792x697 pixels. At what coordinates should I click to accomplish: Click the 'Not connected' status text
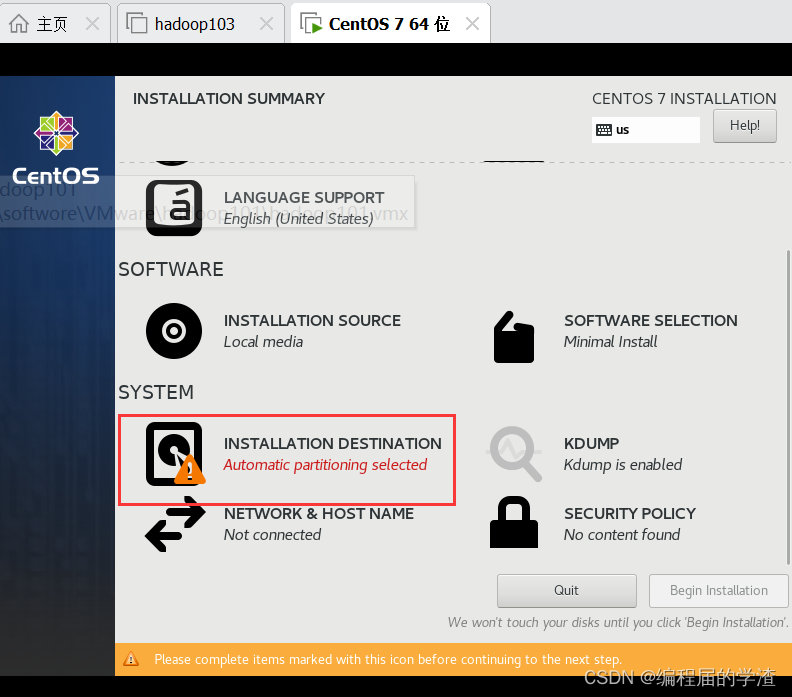tap(272, 535)
